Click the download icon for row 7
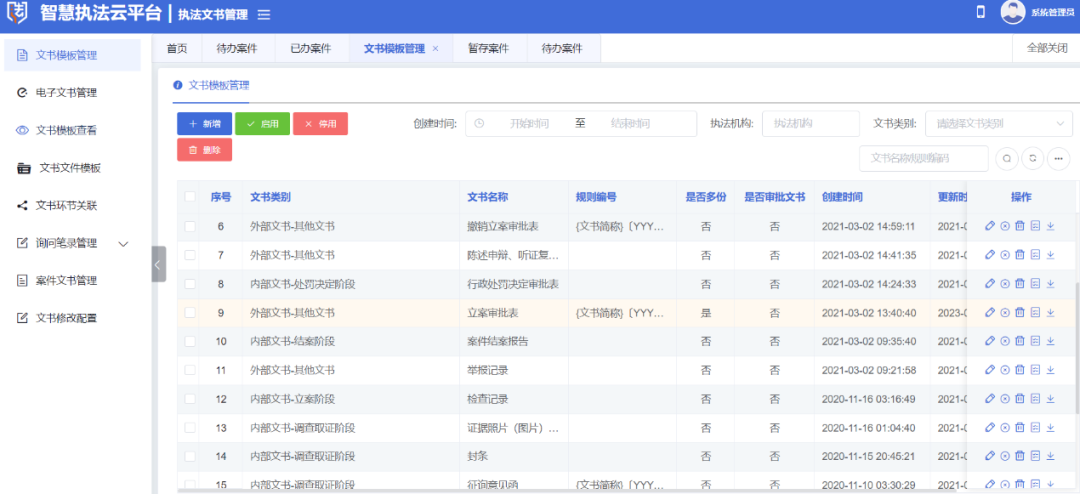1080x494 pixels. point(1050,255)
